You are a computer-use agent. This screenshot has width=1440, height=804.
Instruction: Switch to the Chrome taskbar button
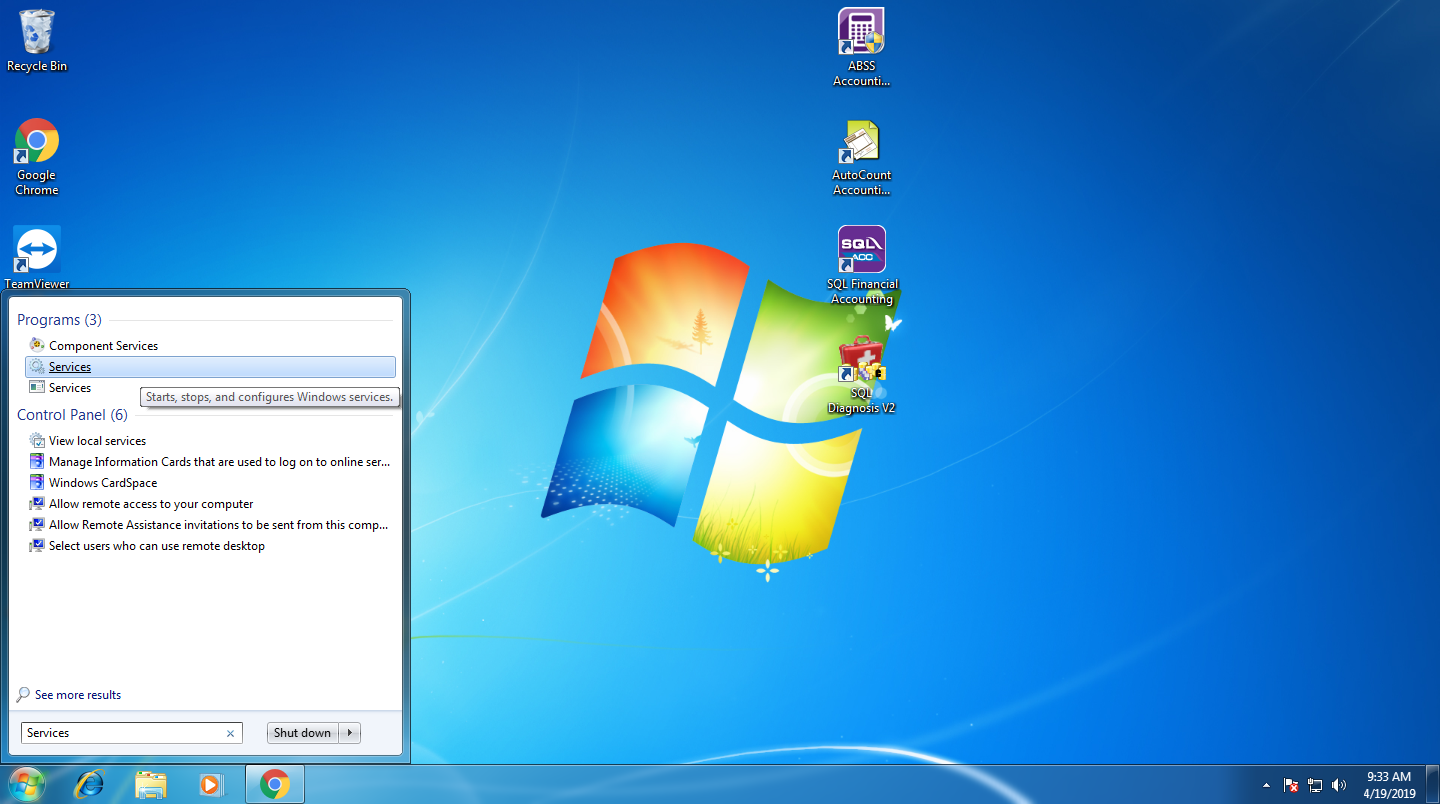click(x=275, y=784)
